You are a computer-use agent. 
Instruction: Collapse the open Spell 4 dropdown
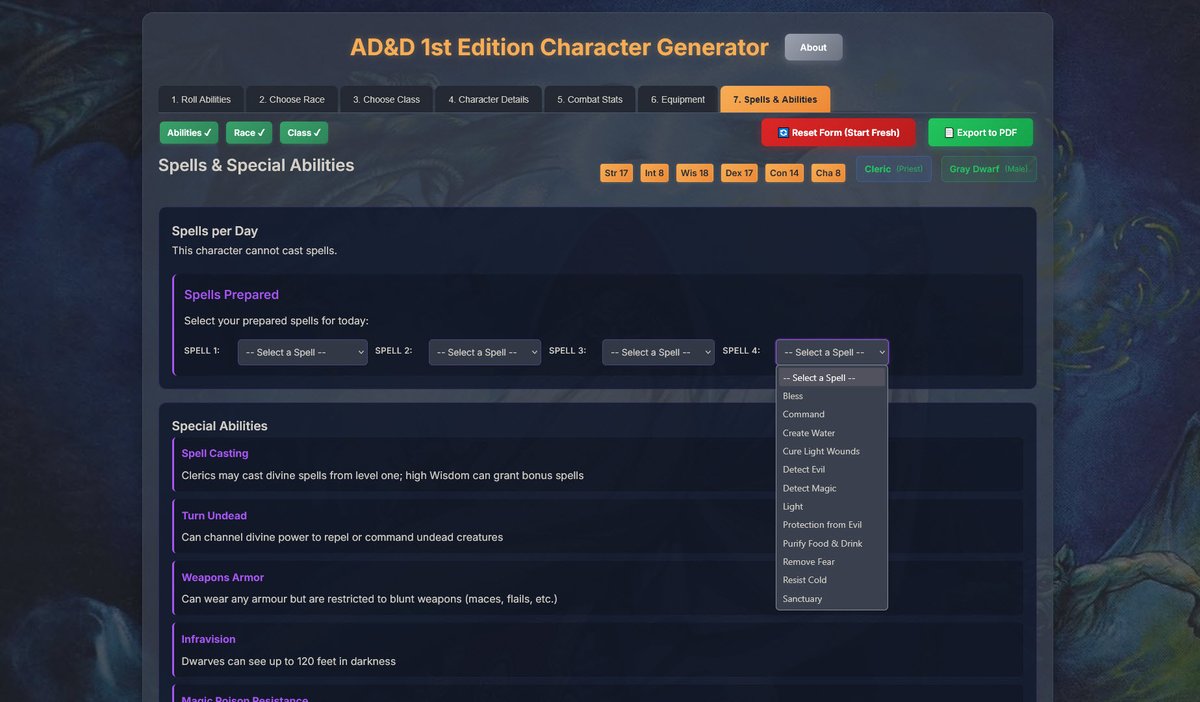pos(832,352)
